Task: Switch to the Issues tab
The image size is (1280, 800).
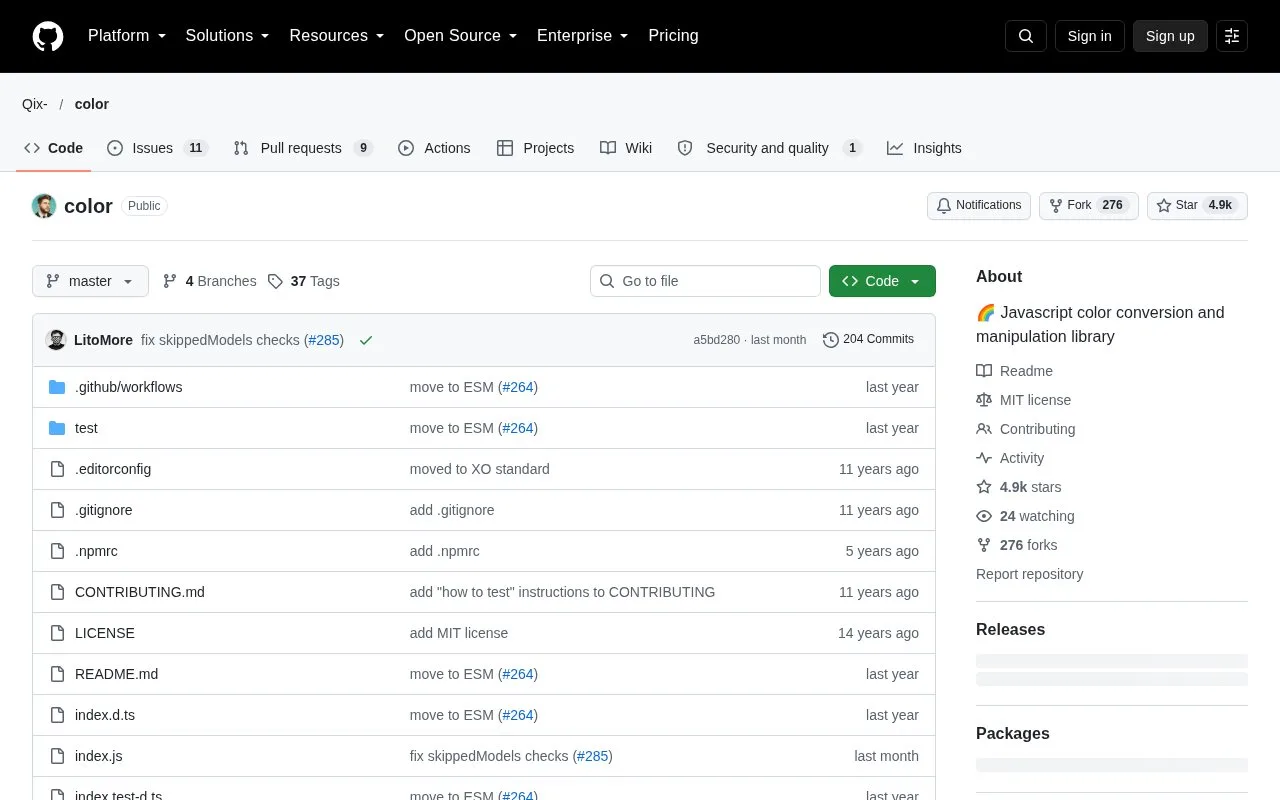Action: 157,148
